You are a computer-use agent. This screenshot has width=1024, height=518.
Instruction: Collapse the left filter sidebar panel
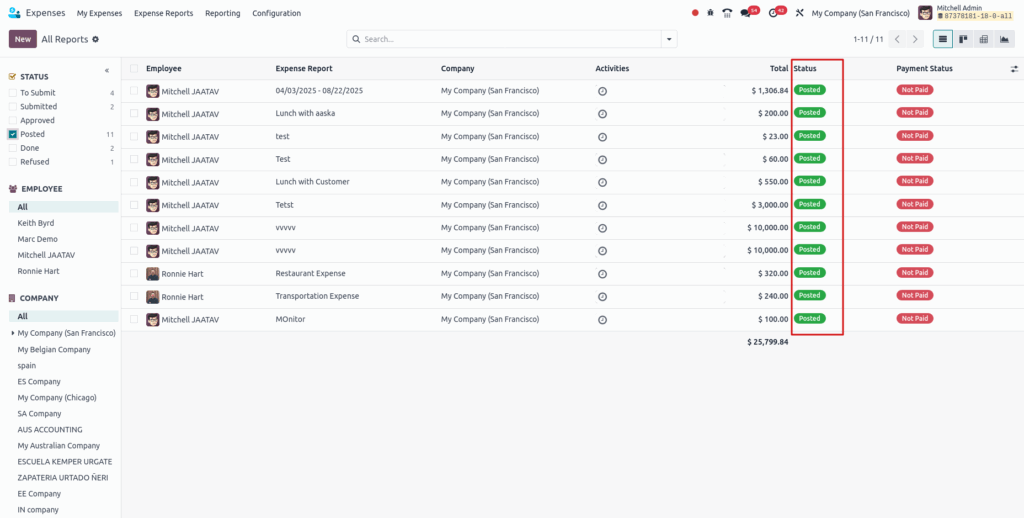[107, 71]
